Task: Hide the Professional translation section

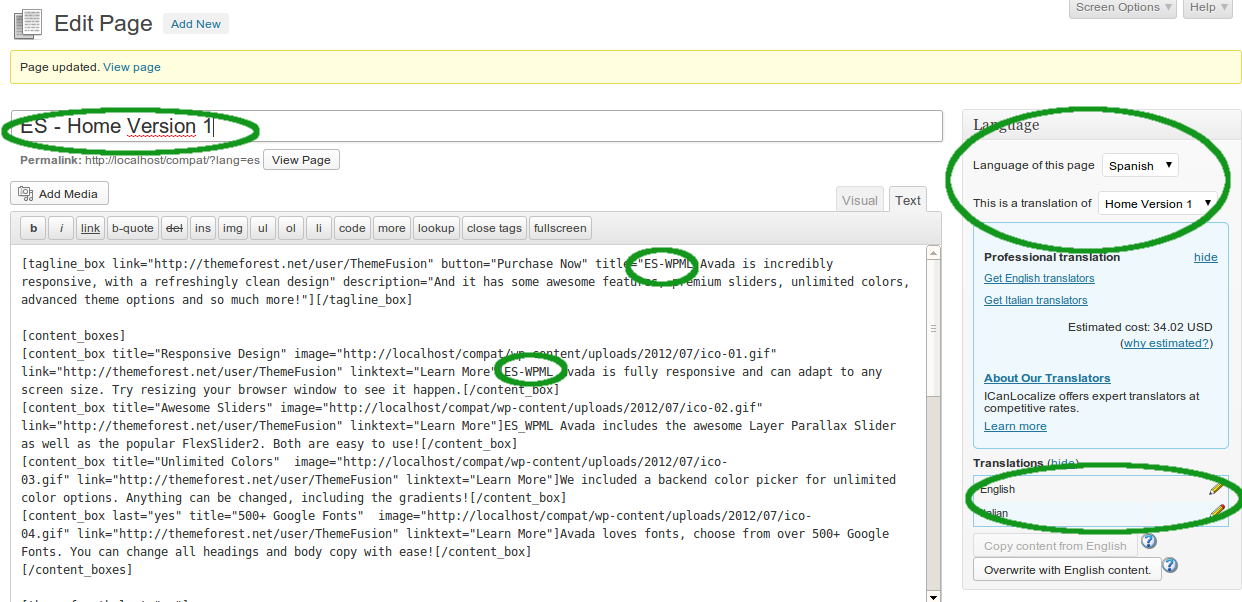Action: point(1205,256)
